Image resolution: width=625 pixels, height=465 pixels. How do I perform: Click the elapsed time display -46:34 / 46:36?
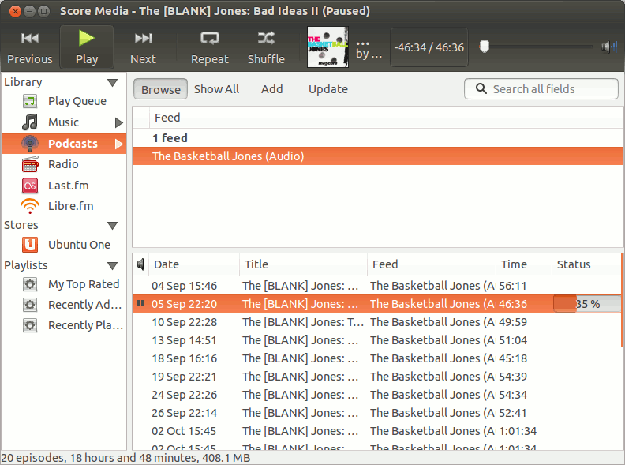click(x=429, y=47)
